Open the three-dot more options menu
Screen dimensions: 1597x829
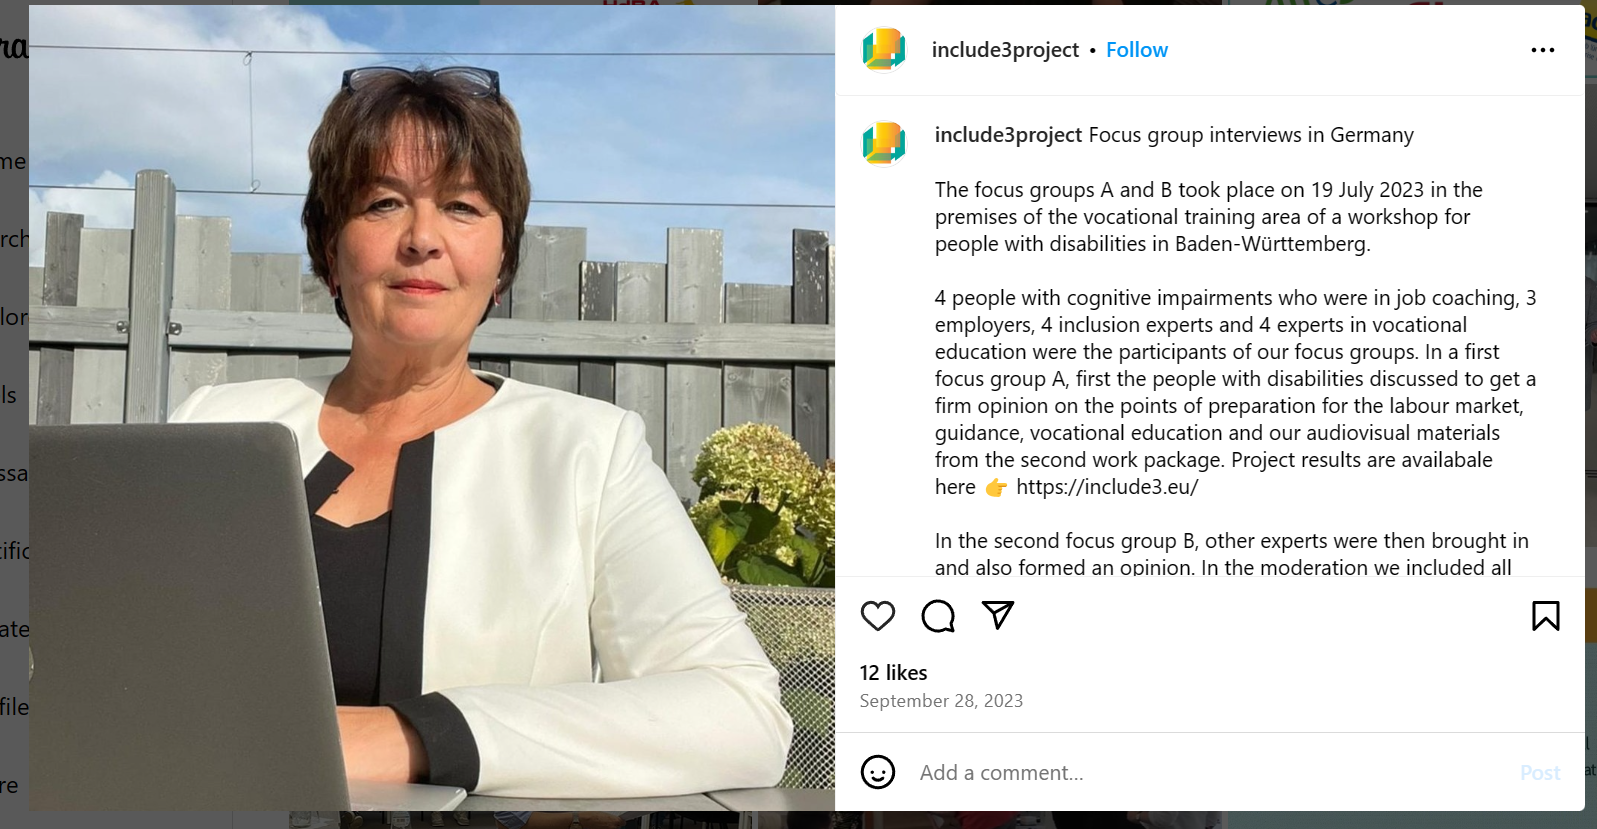point(1543,50)
